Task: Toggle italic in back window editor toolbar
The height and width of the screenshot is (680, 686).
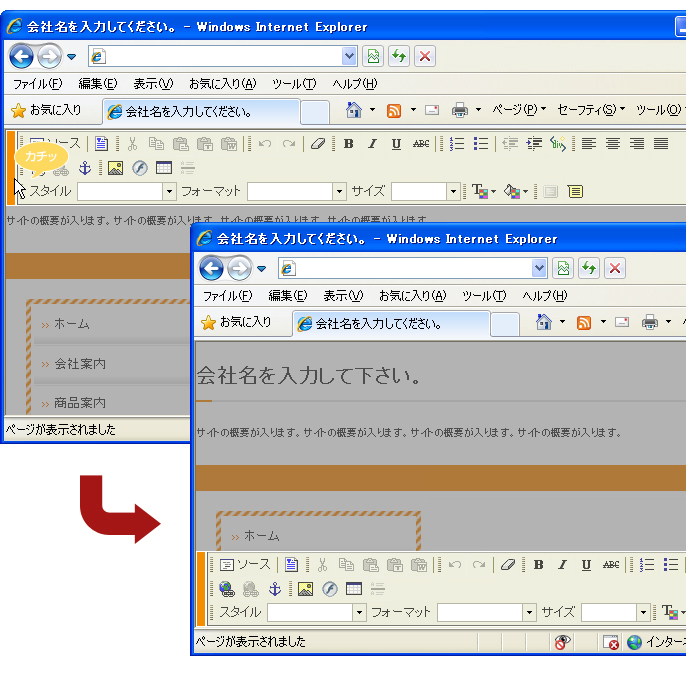Action: coord(372,144)
